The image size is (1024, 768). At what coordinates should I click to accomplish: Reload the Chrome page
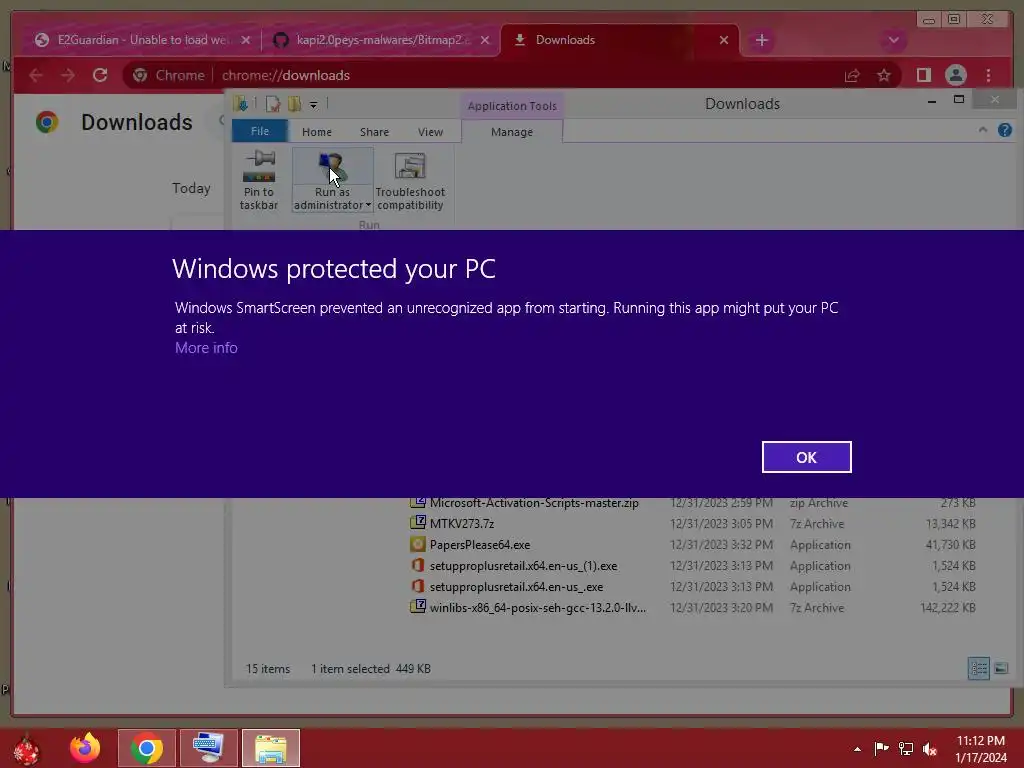100,75
